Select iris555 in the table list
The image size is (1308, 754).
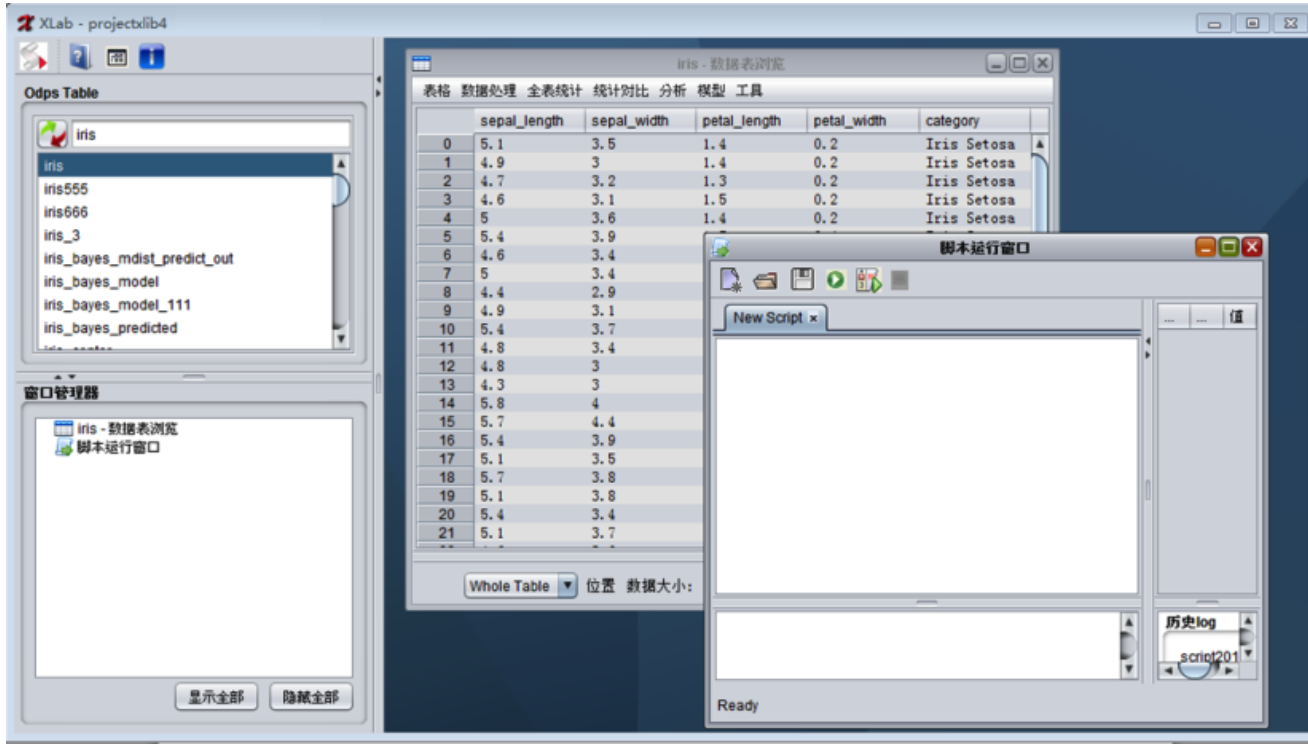pyautogui.click(x=184, y=189)
